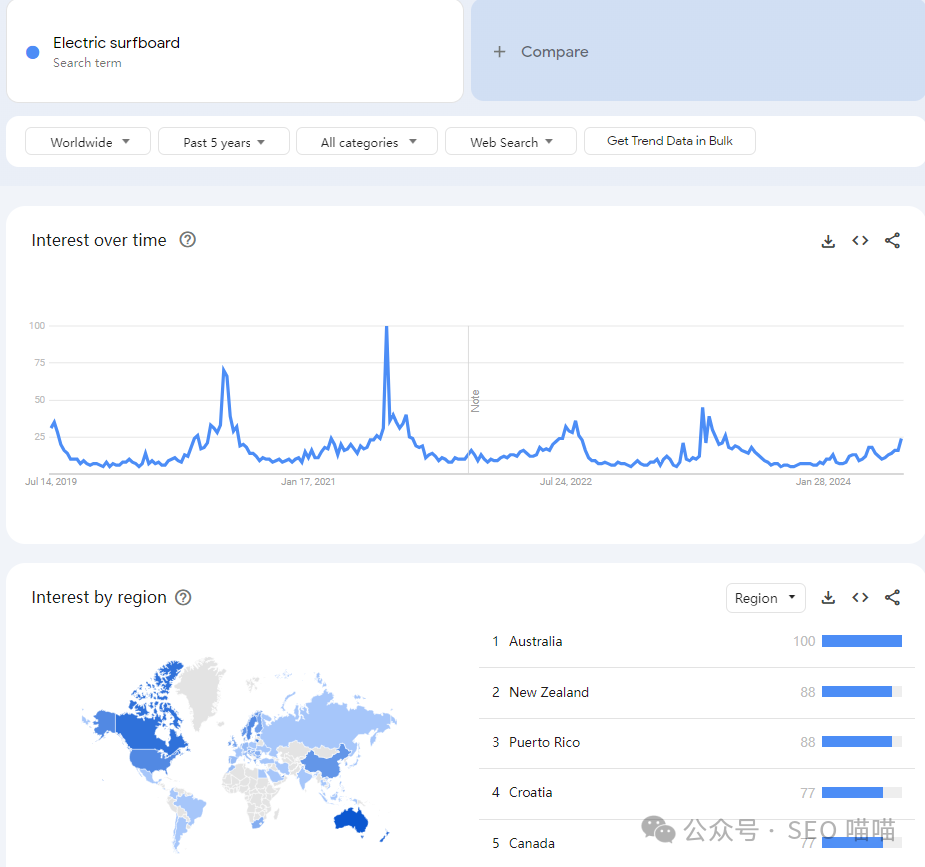Screen dimensions: 925x867
Task: Open help icon beside Interest by region
Action: click(x=183, y=597)
